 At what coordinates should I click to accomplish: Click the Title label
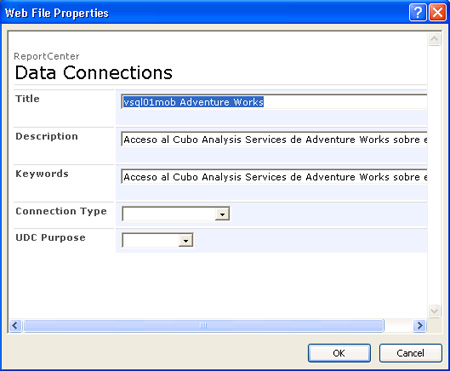(x=27, y=99)
